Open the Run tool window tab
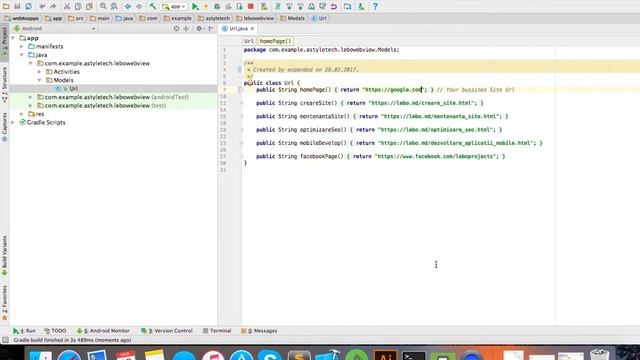 (x=24, y=331)
